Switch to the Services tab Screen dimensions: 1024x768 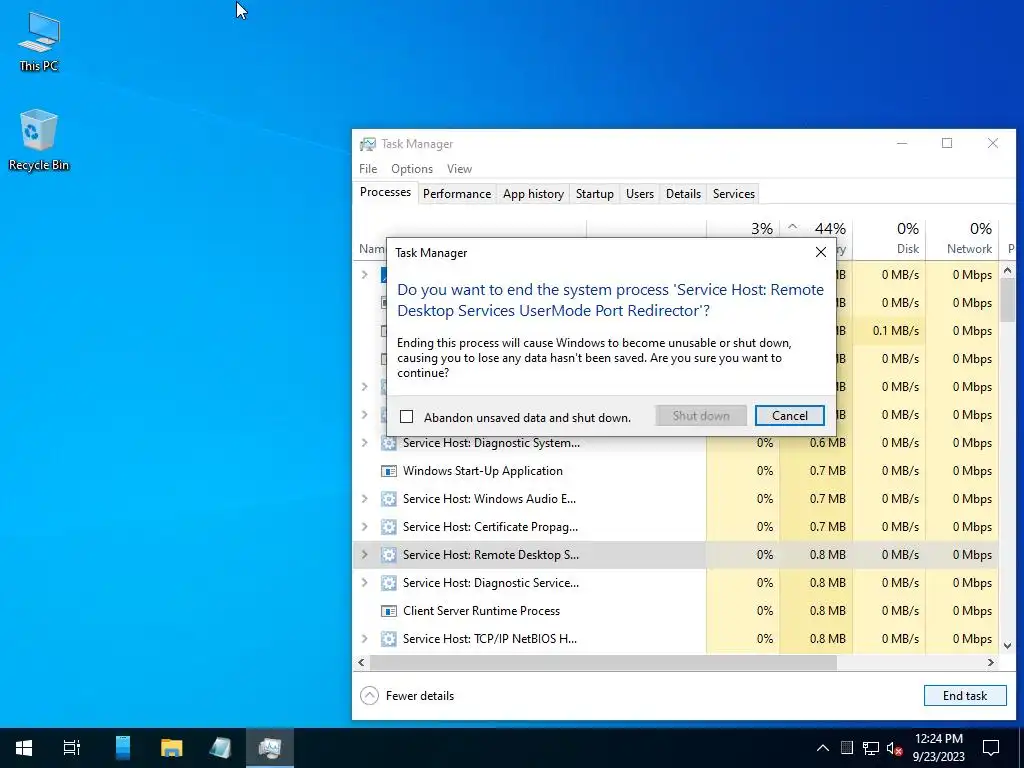tap(733, 194)
